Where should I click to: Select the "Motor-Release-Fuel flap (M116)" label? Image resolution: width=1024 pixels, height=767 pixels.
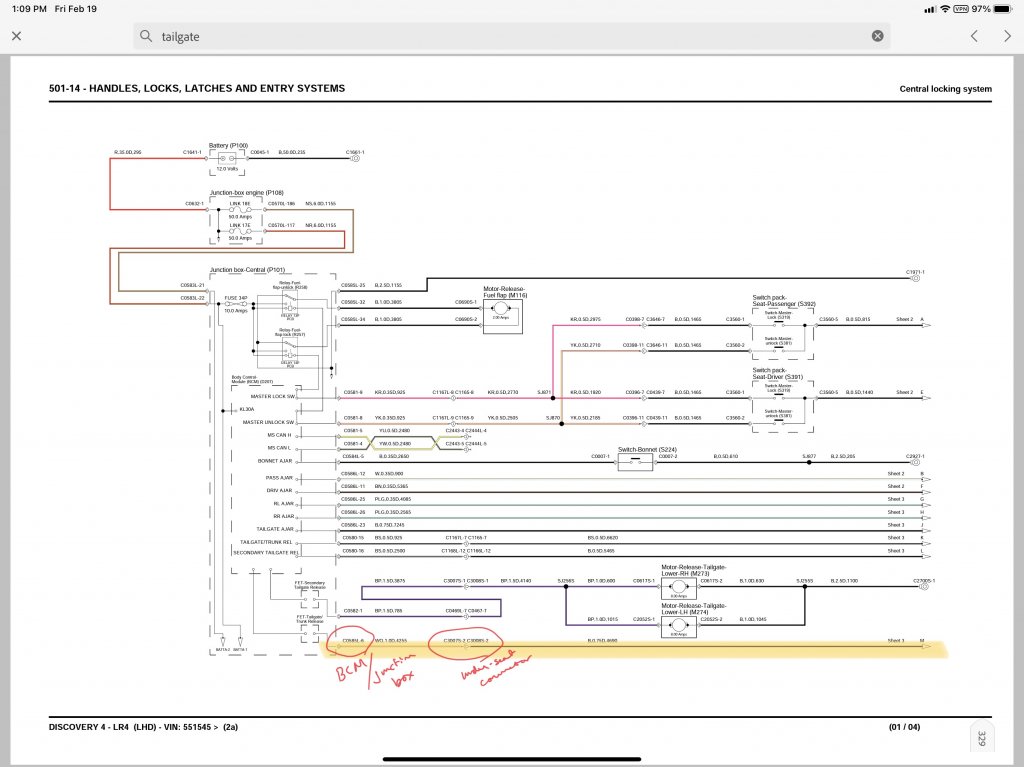pos(505,292)
